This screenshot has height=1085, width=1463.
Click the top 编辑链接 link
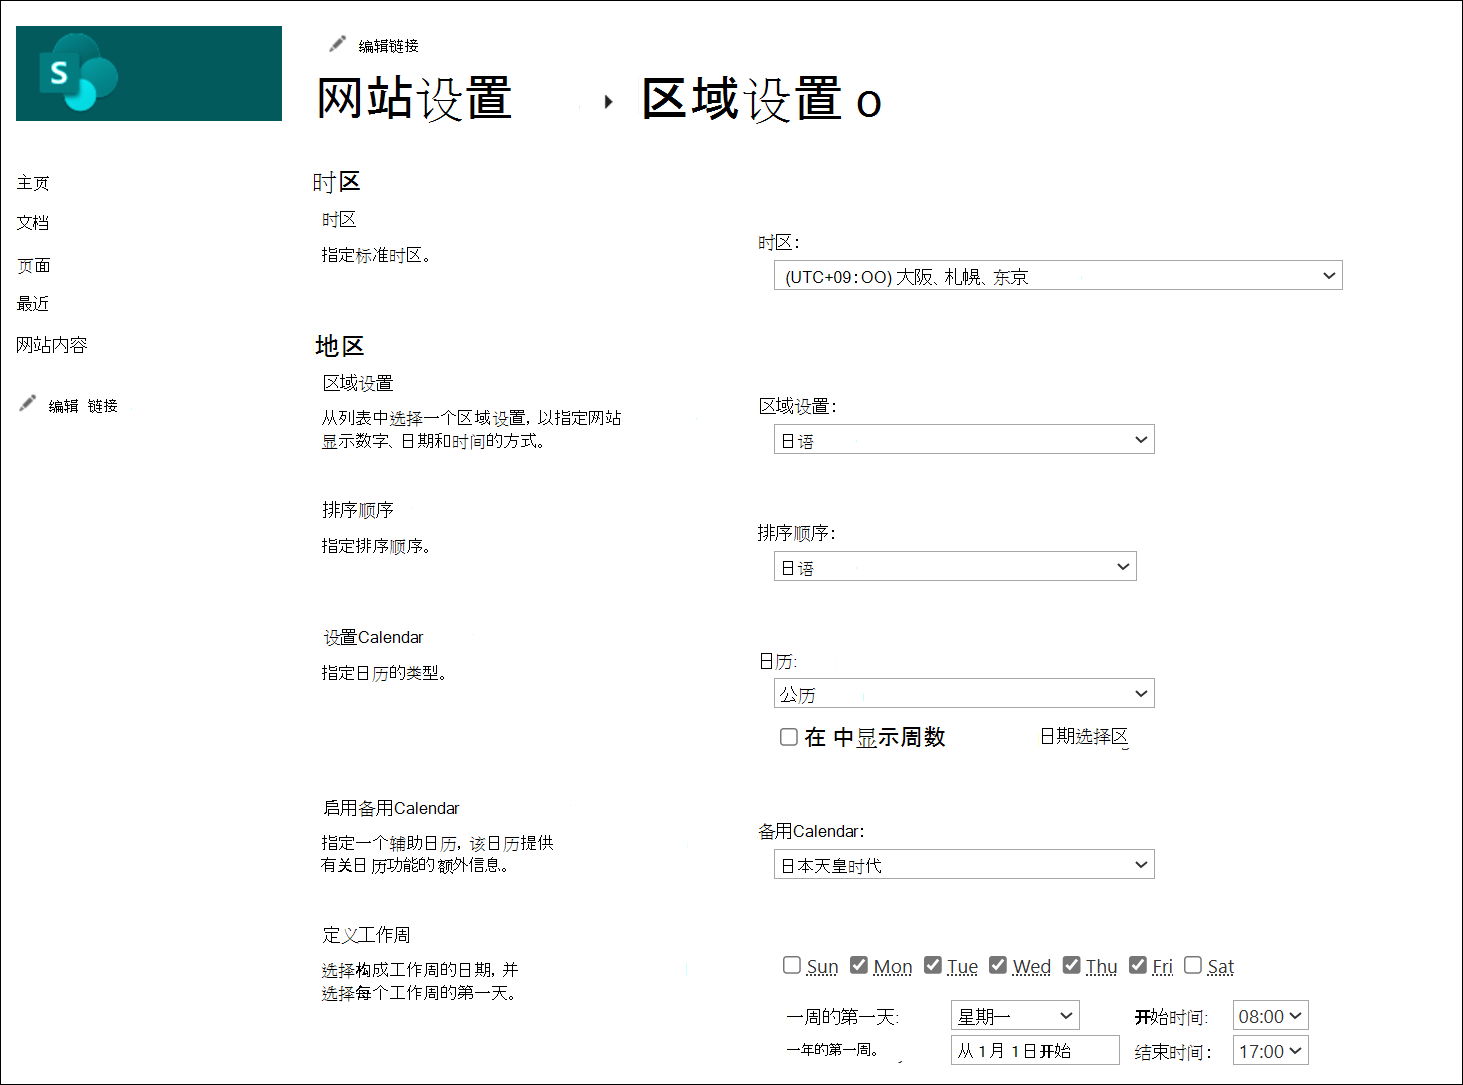pyautogui.click(x=389, y=46)
